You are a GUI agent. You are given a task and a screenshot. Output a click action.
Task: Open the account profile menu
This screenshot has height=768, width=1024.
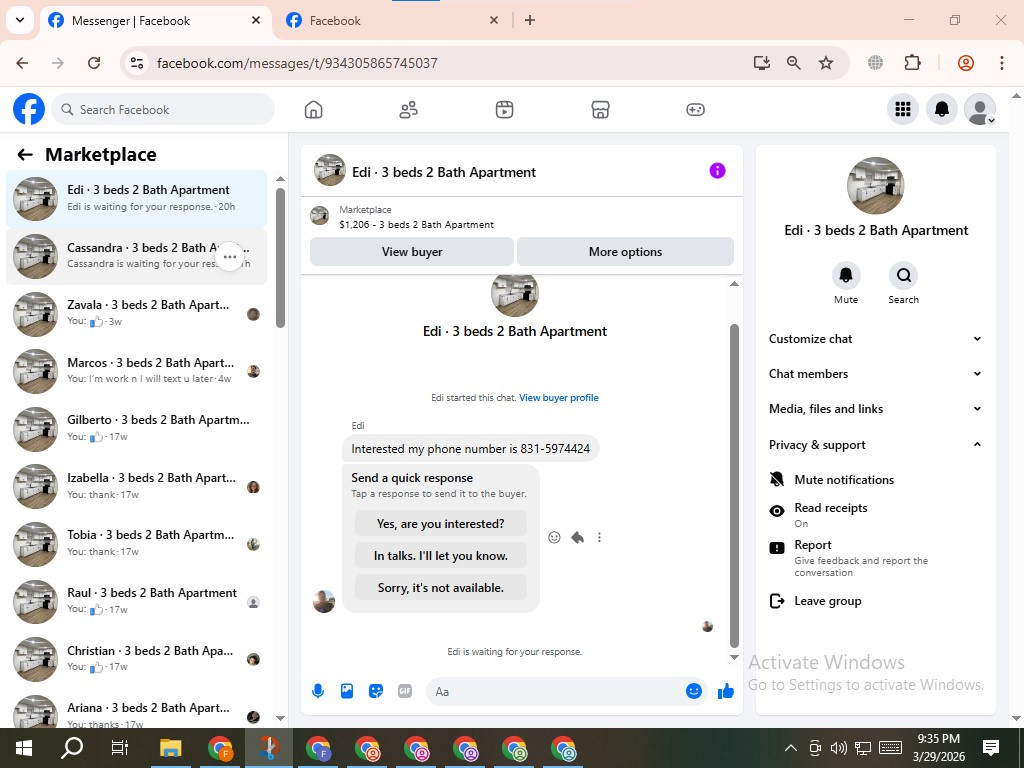click(980, 109)
